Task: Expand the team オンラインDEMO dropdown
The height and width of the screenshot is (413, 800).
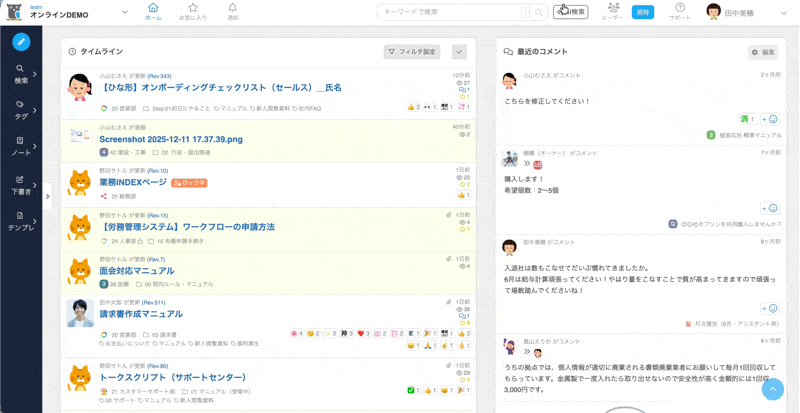Action: [x=125, y=13]
